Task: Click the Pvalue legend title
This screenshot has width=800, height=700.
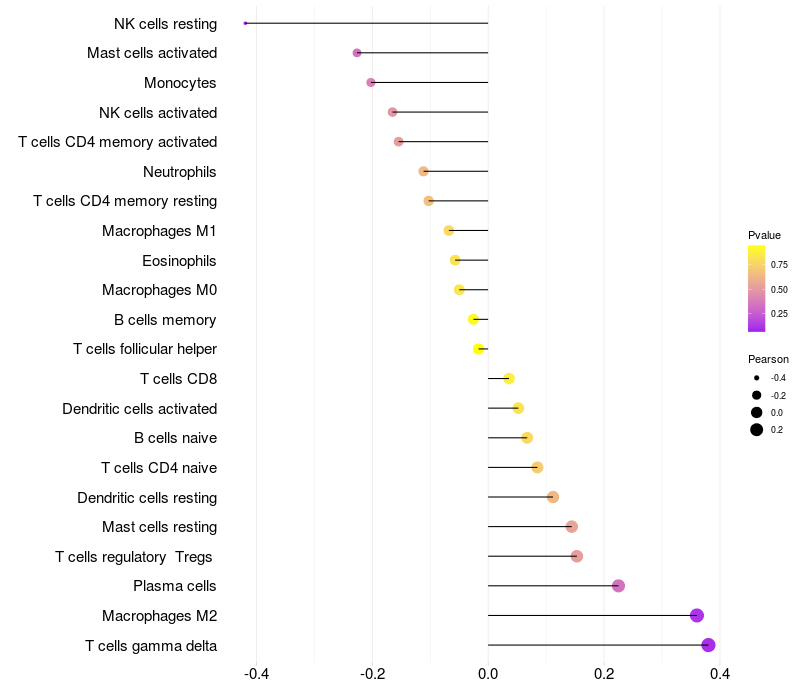Action: 764,235
